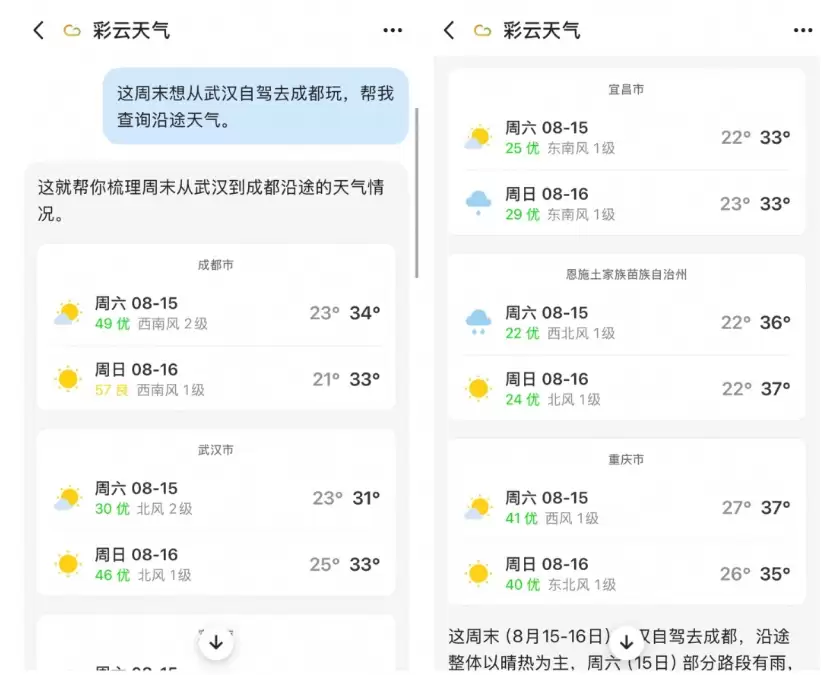Open the three-dot menu in right header
This screenshot has height=675, width=821.
tap(803, 30)
